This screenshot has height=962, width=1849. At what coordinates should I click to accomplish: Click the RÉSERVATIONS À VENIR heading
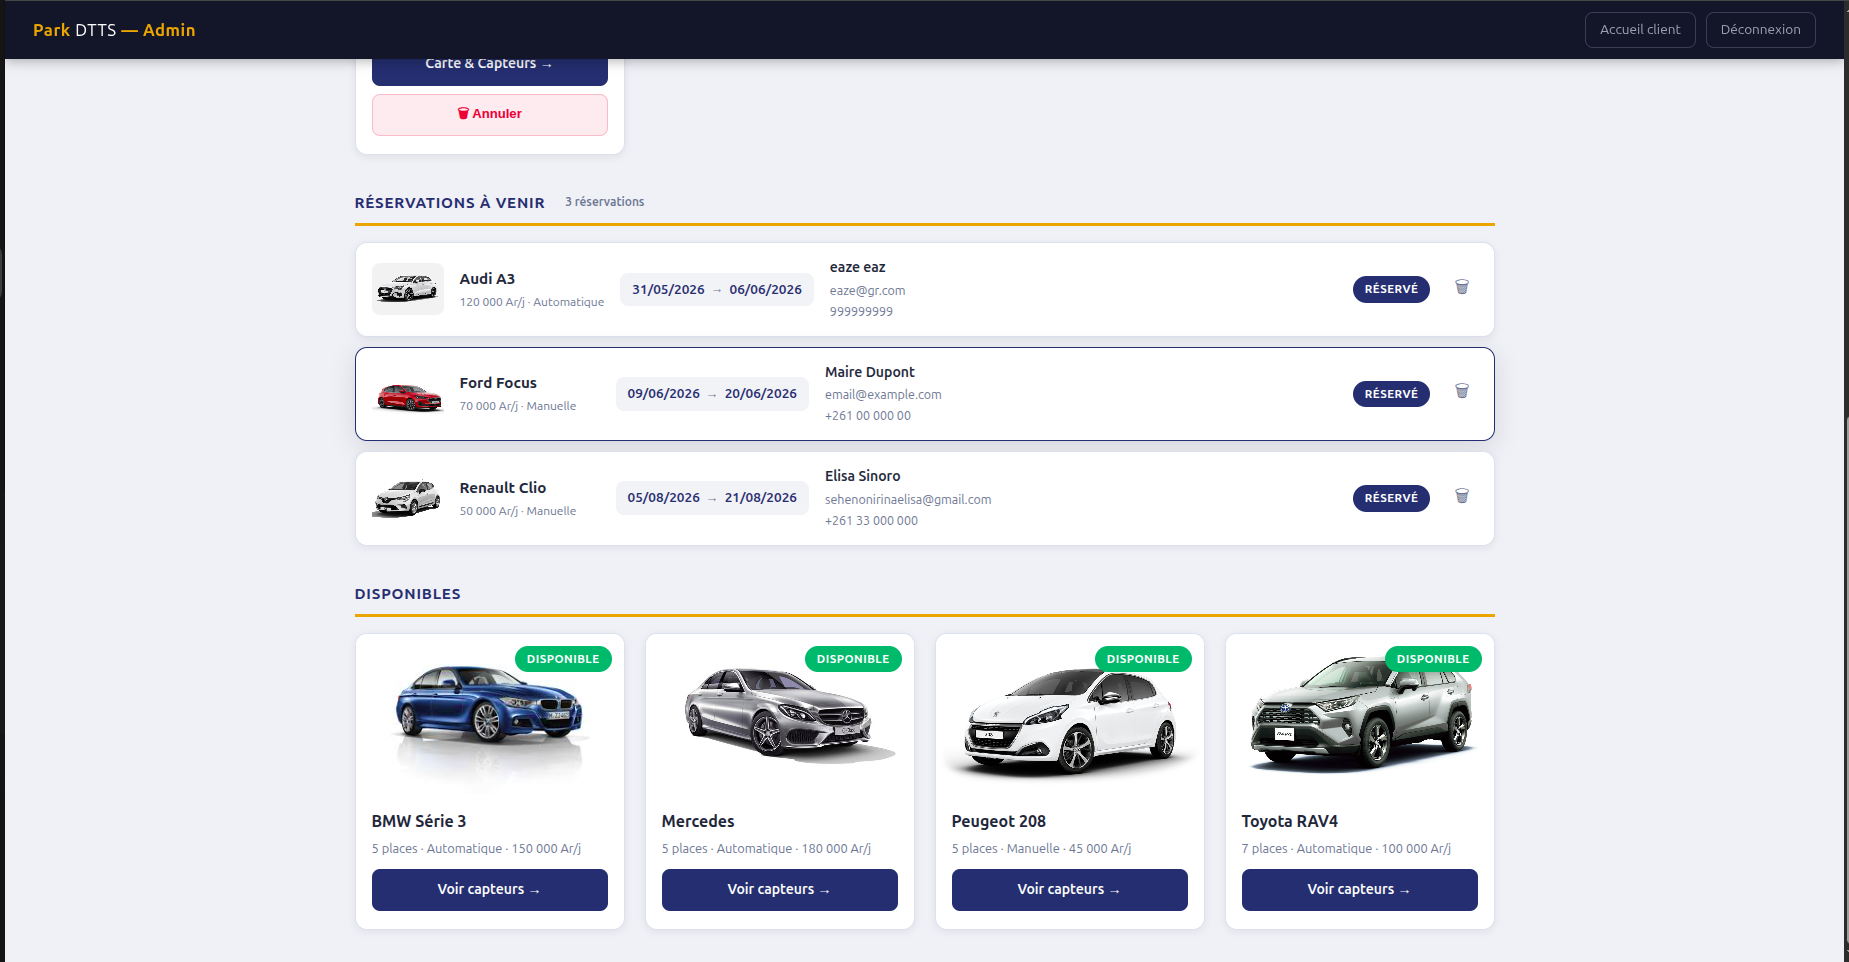(x=450, y=203)
